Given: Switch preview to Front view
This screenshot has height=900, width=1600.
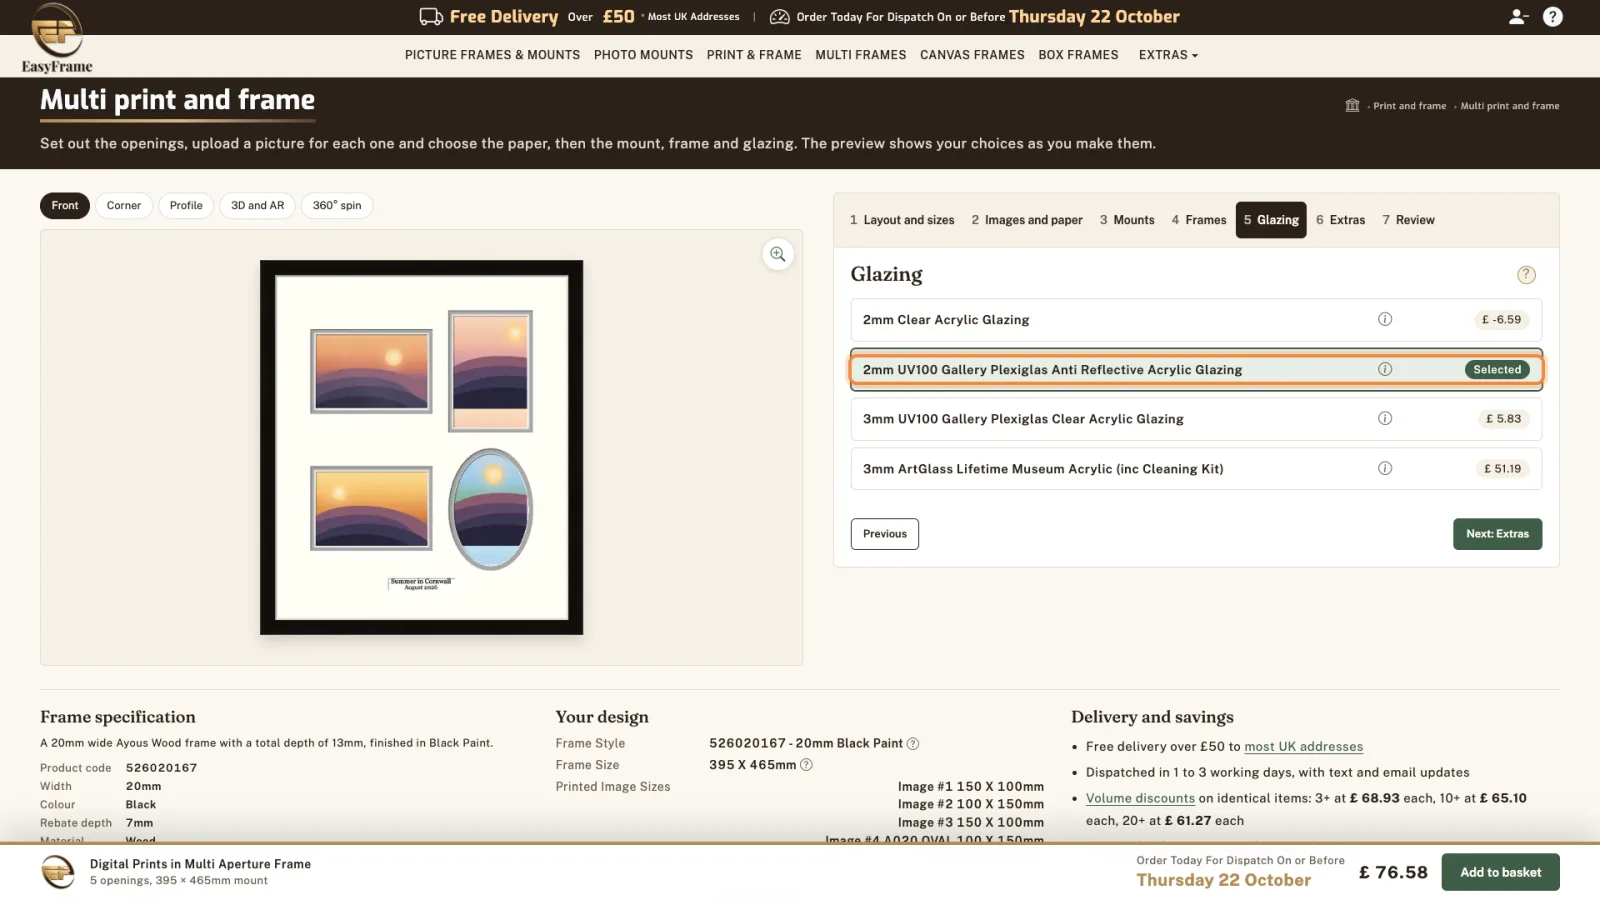Looking at the screenshot, I should pos(65,206).
